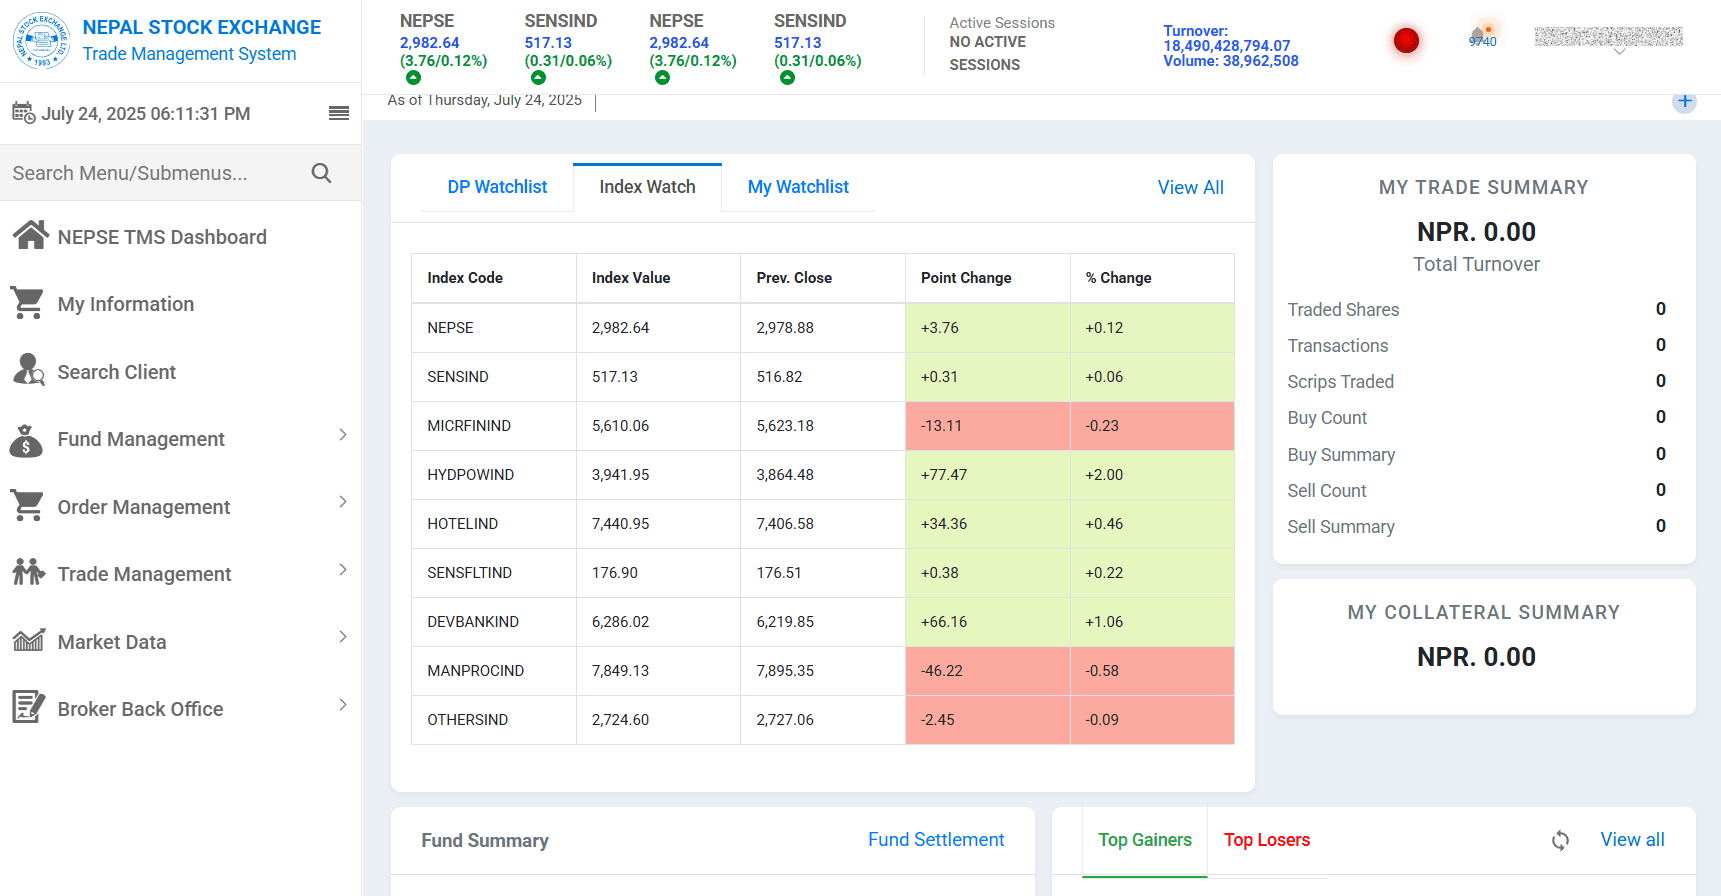Select the OTHERSIND index row
1721x896 pixels.
pos(822,720)
